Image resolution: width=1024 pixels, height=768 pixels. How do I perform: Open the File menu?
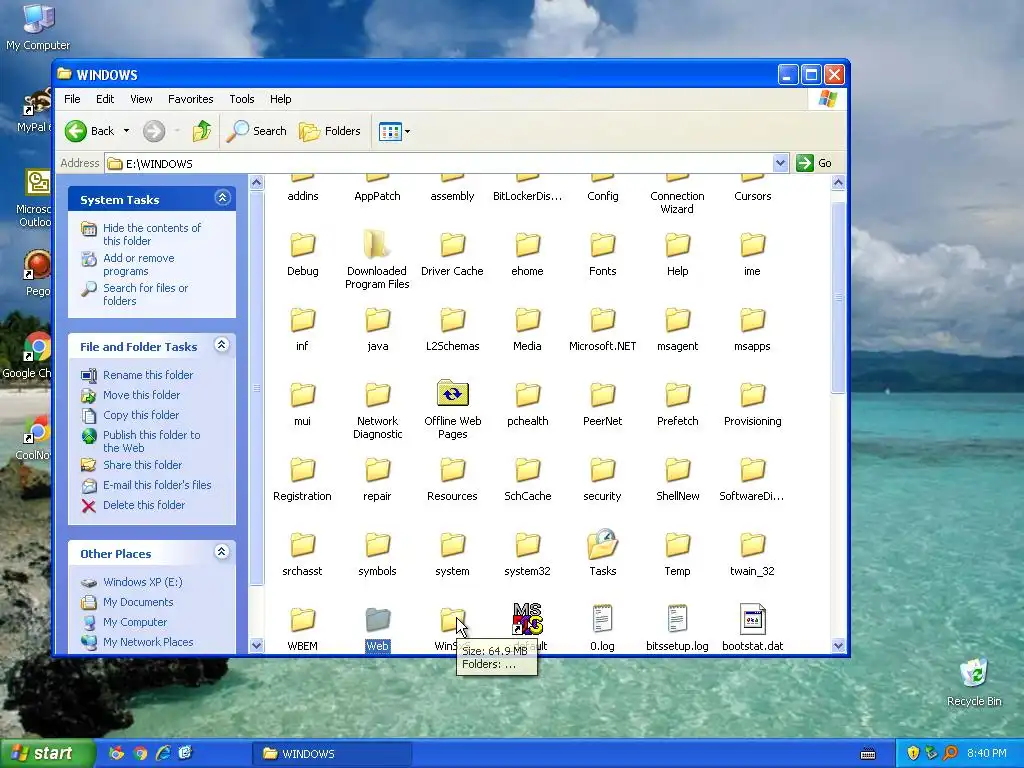pyautogui.click(x=72, y=99)
